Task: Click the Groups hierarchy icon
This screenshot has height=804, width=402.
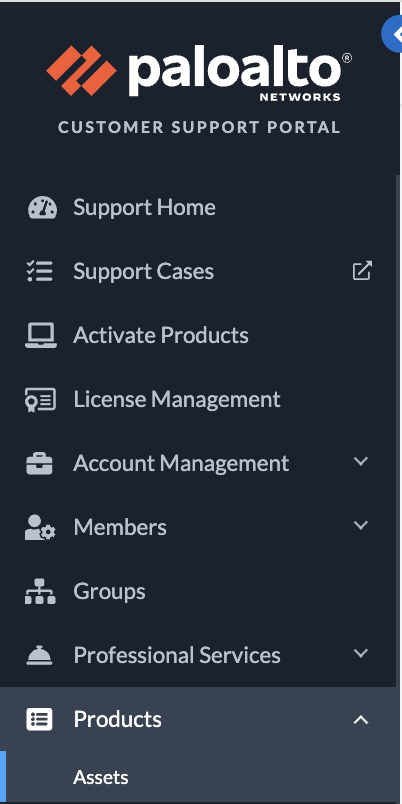Action: (40, 591)
